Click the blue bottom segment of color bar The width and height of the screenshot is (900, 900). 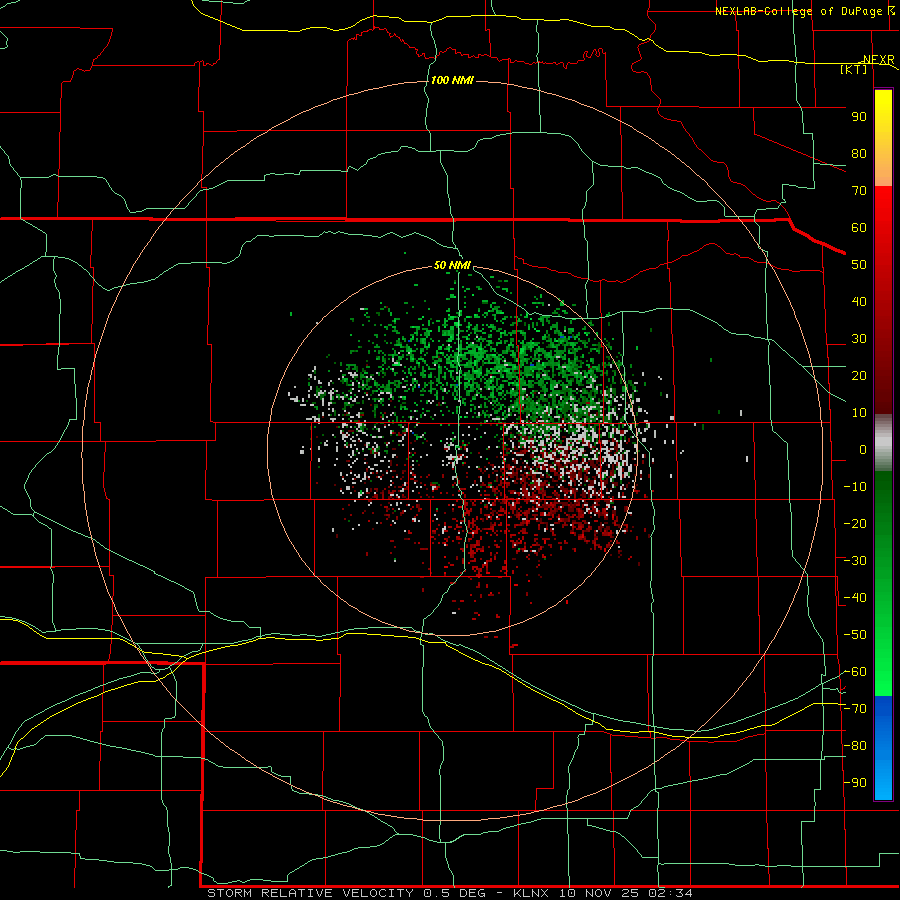click(883, 748)
